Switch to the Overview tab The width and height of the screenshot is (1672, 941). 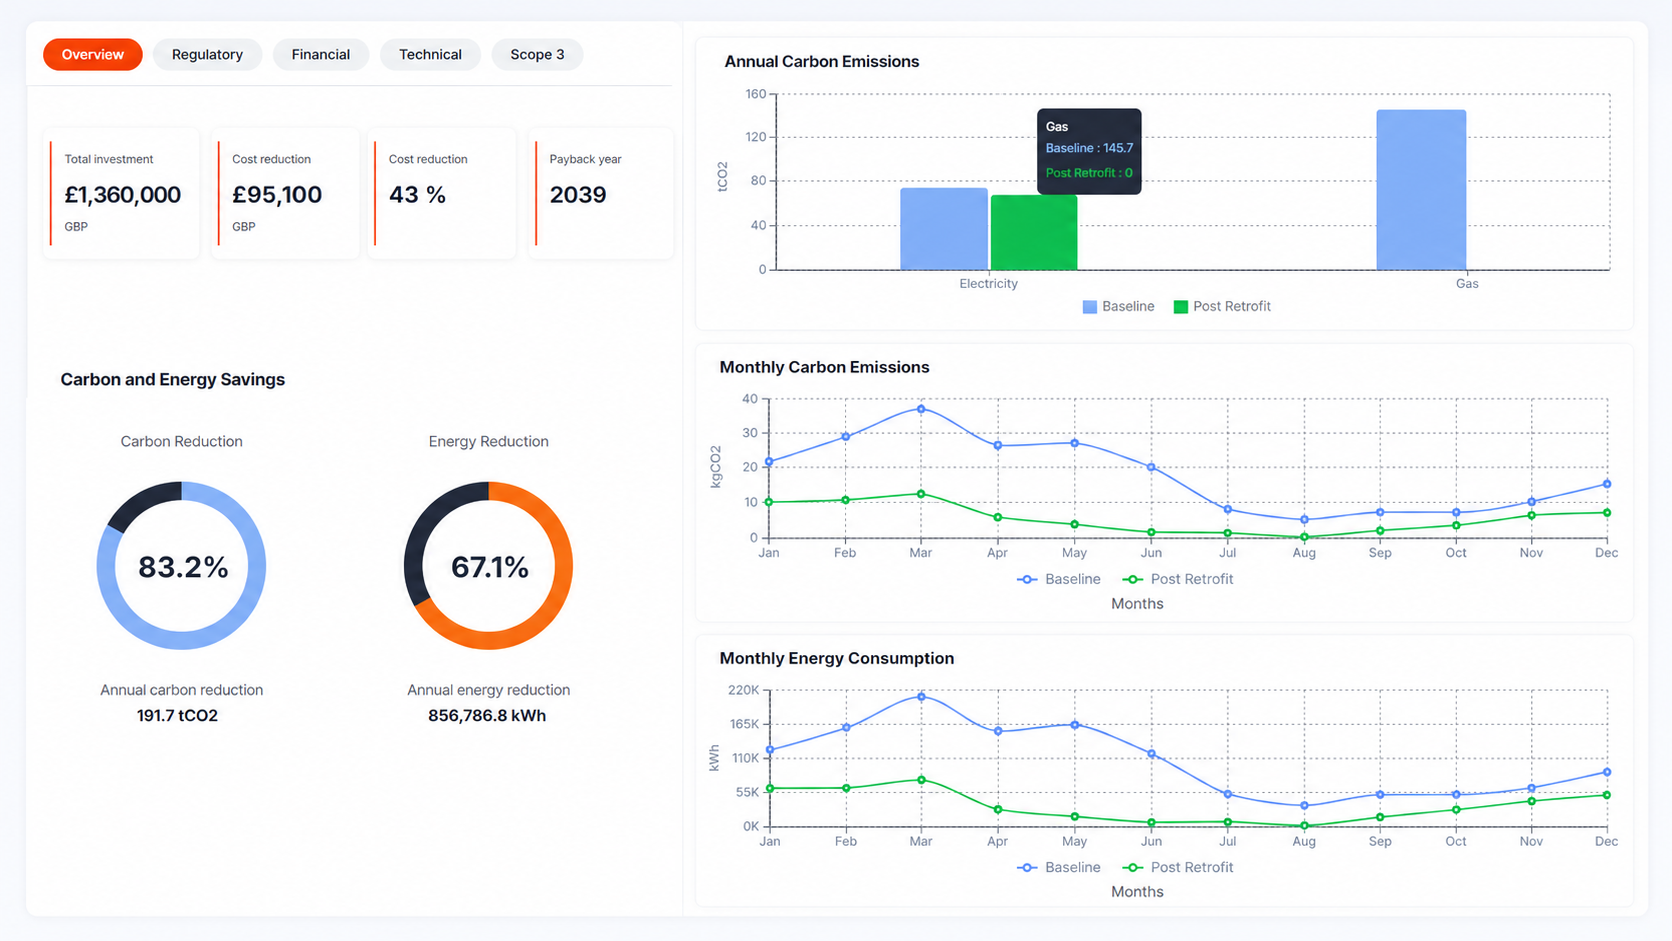click(x=92, y=54)
